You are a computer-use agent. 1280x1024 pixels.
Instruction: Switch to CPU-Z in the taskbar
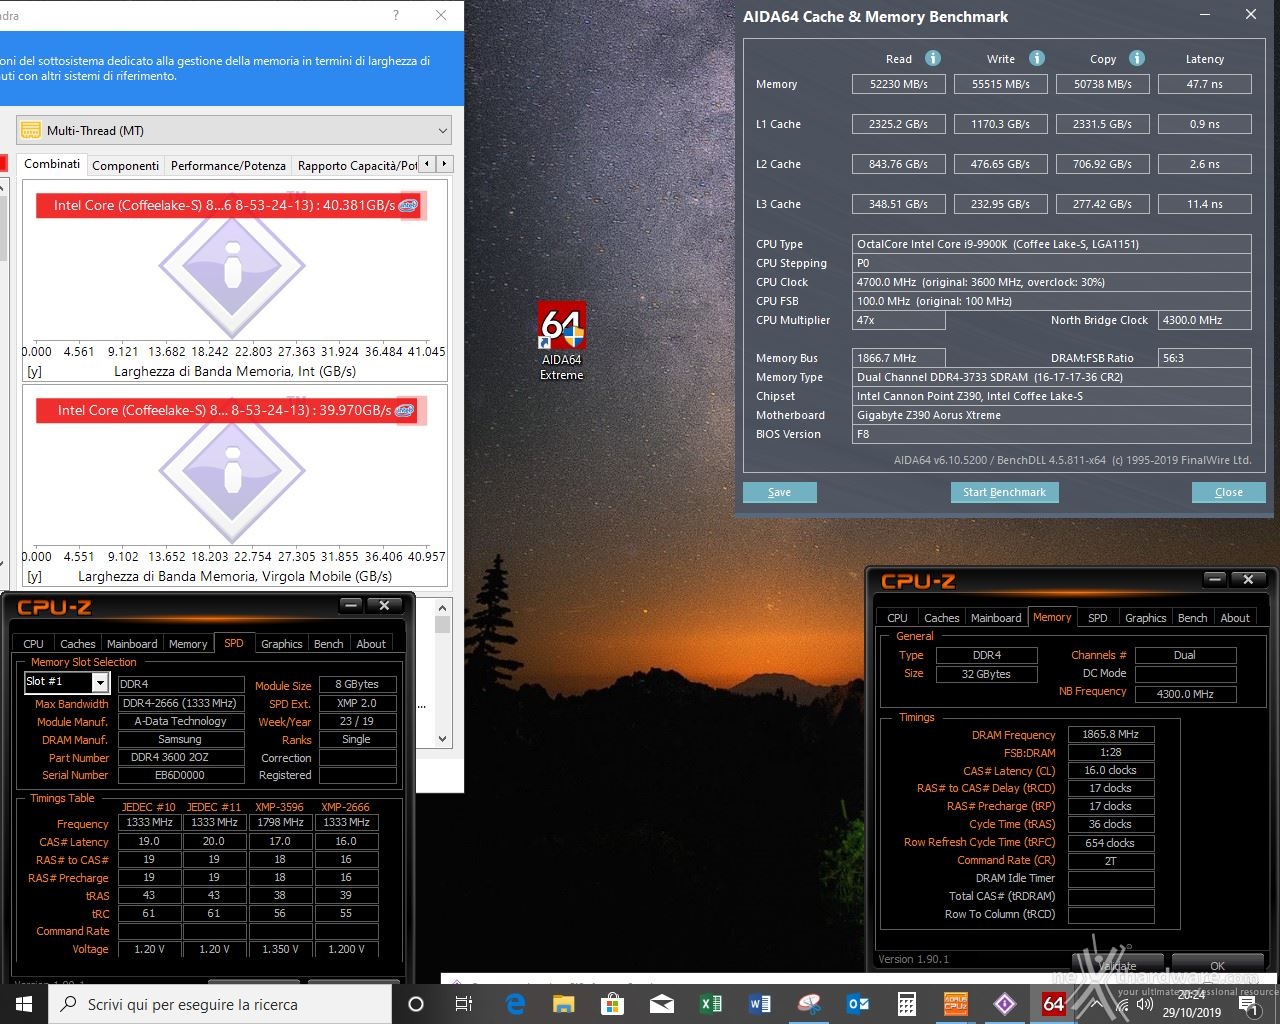(x=955, y=1004)
